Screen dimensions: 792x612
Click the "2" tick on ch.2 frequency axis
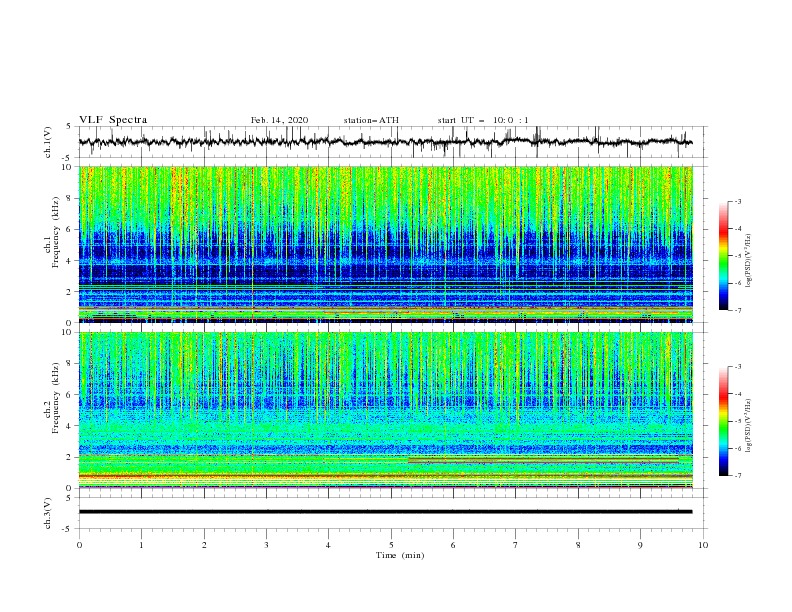70,457
